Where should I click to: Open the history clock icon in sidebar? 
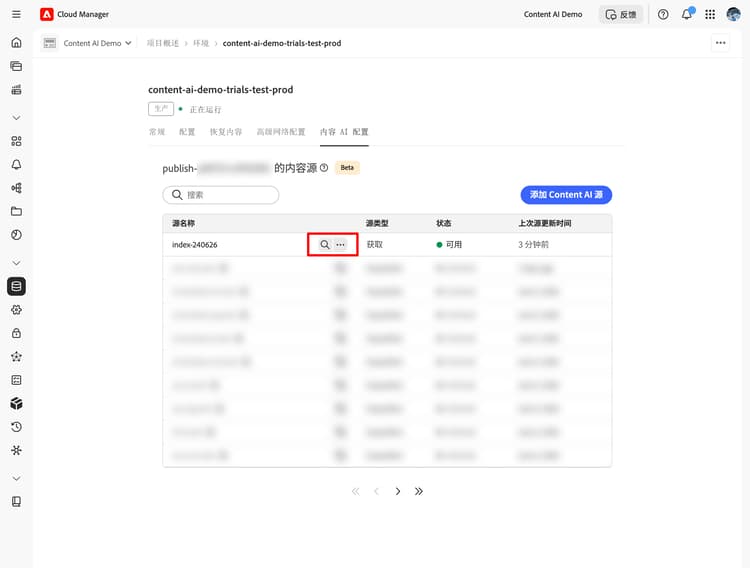click(x=16, y=427)
